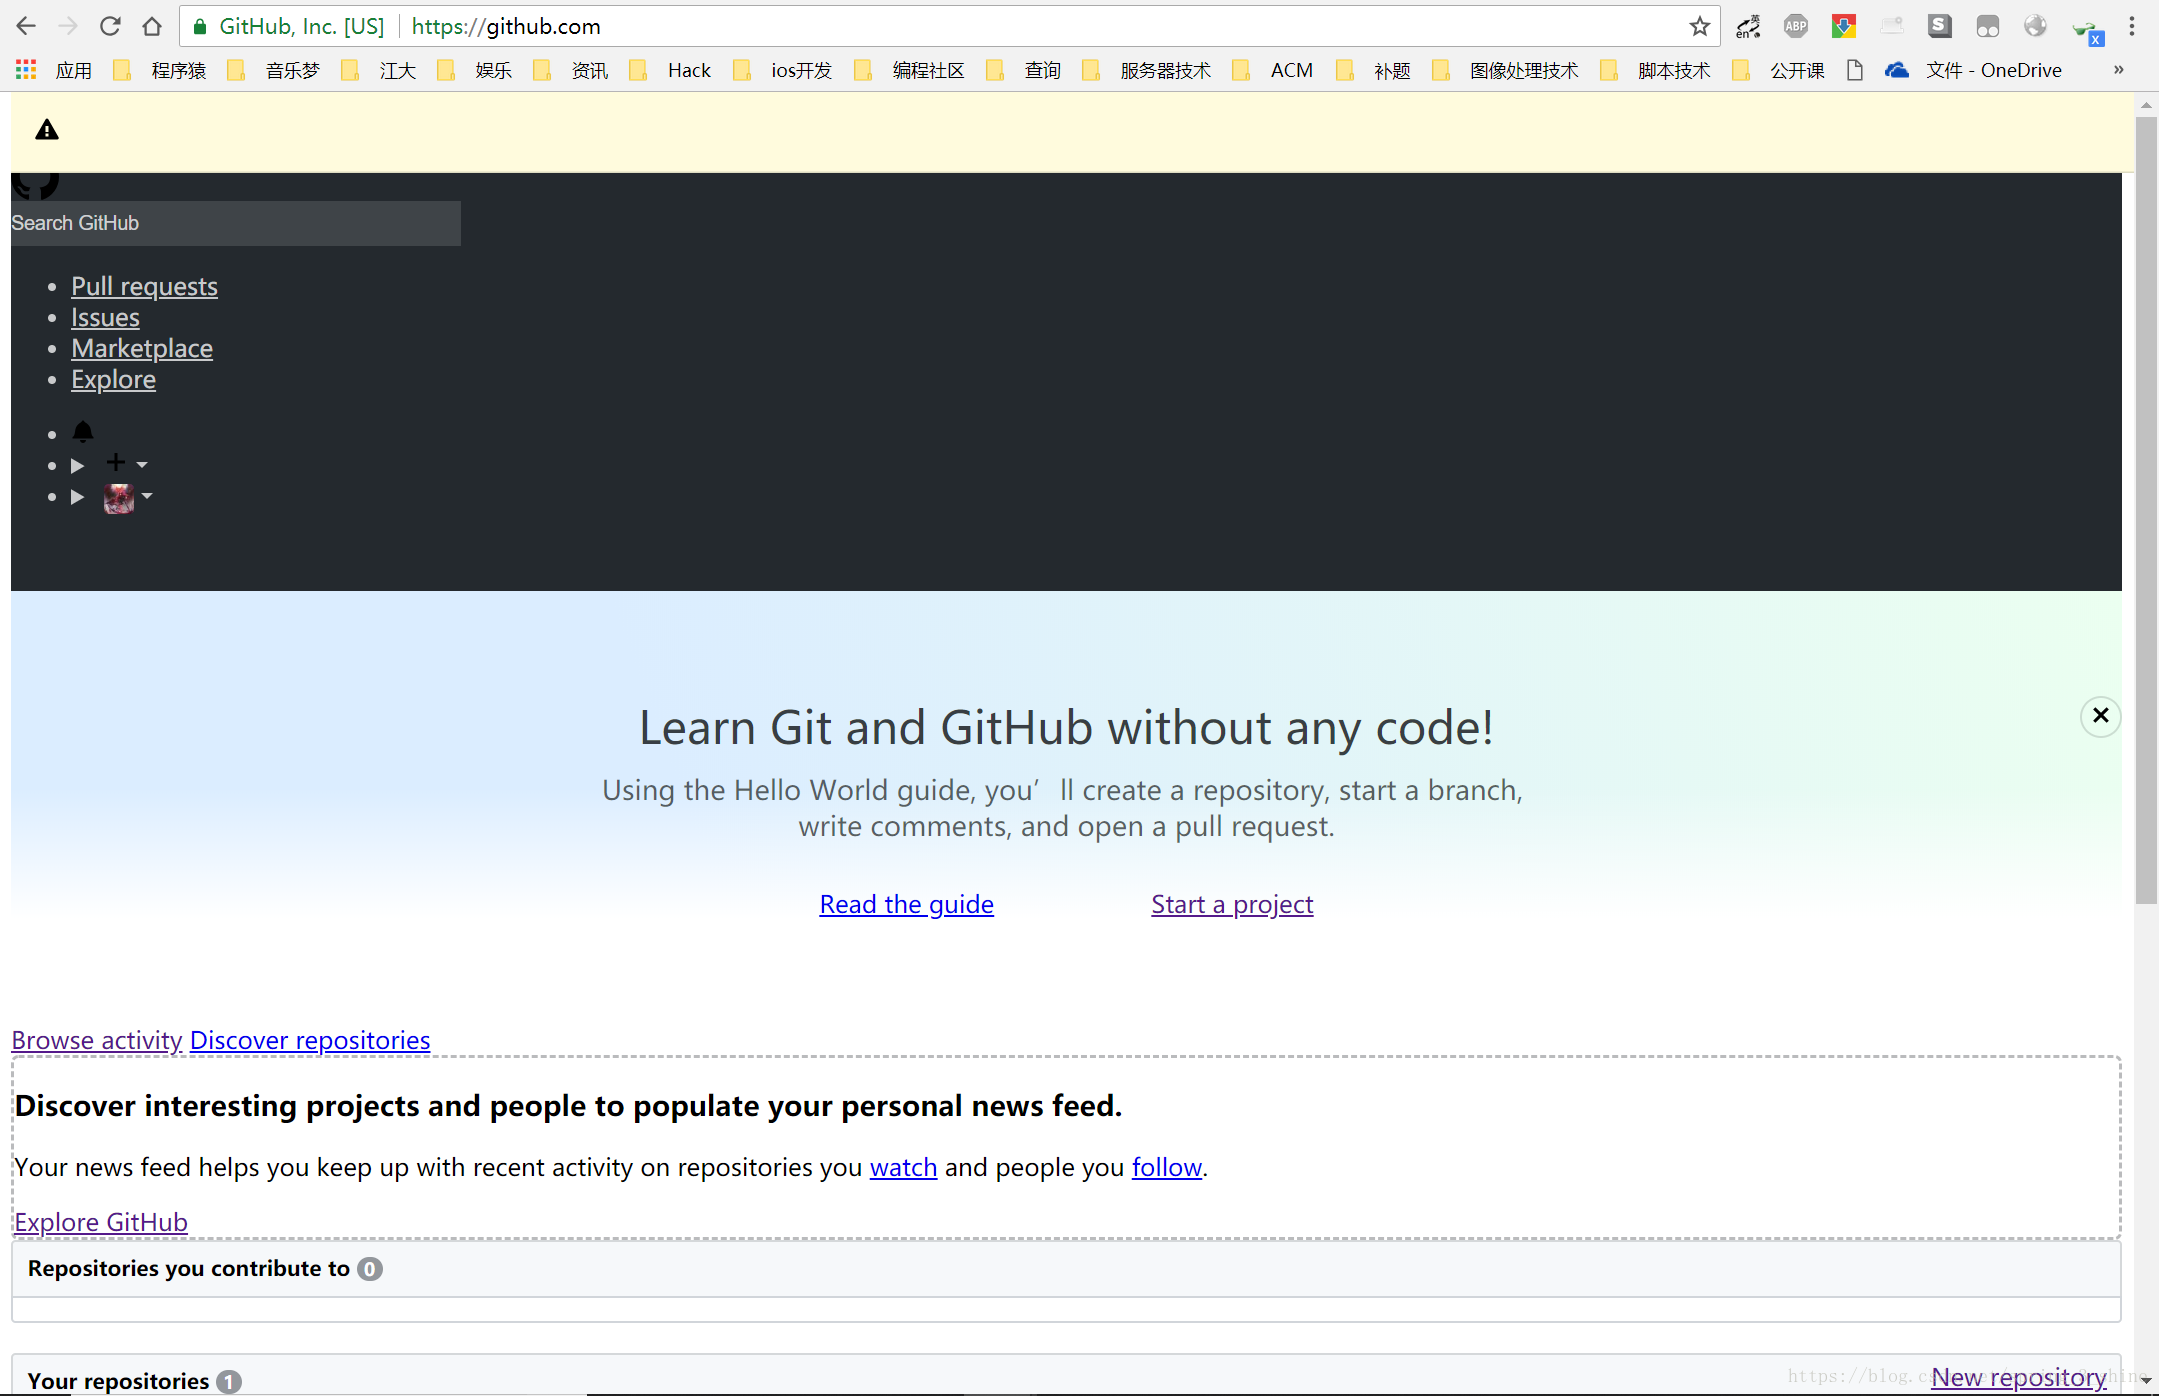The image size is (2159, 1396).
Task: Click the page vertical scrollbar thumb
Action: [x=2146, y=510]
